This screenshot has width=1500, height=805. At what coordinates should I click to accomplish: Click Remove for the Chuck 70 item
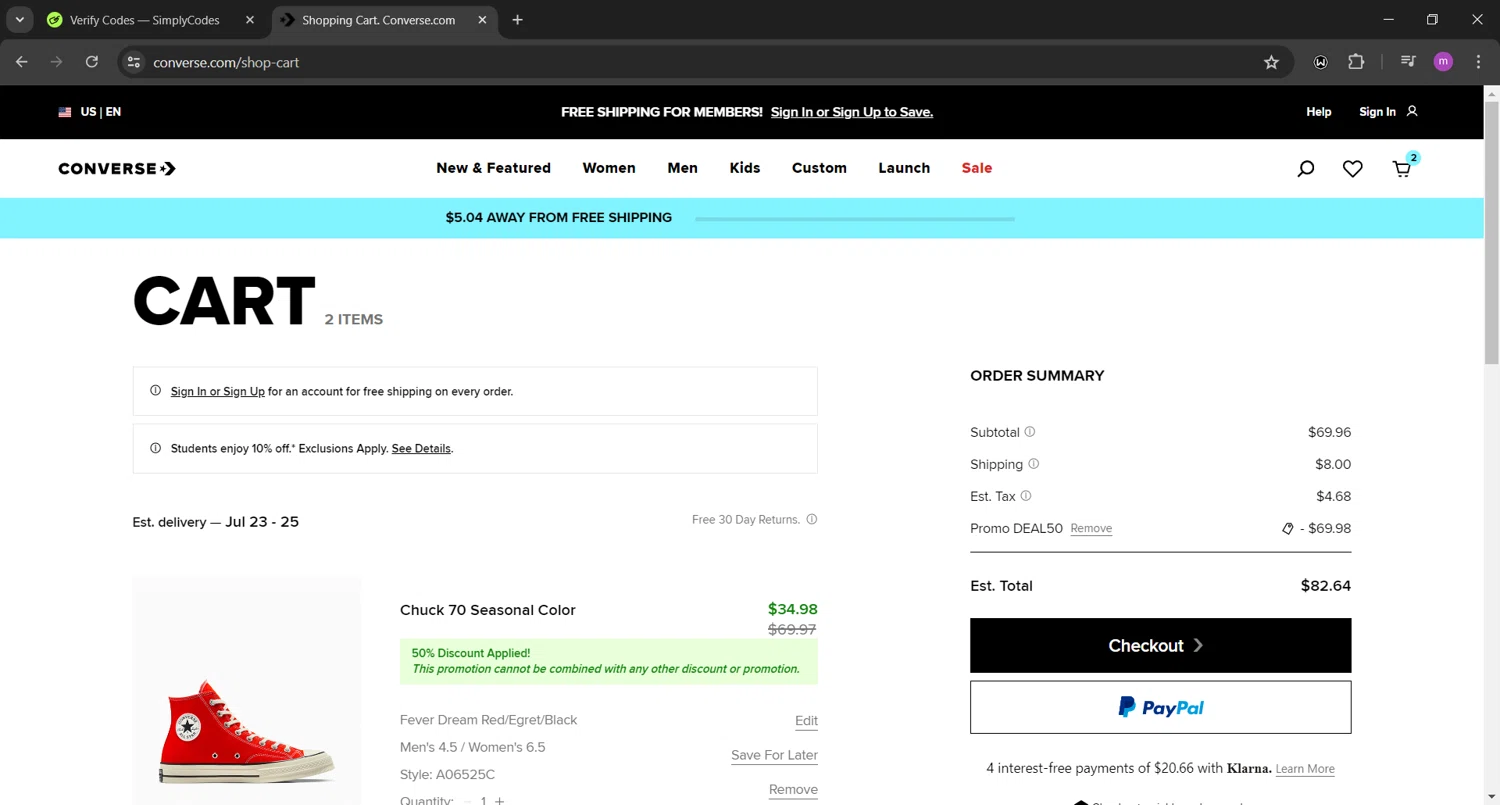793,790
